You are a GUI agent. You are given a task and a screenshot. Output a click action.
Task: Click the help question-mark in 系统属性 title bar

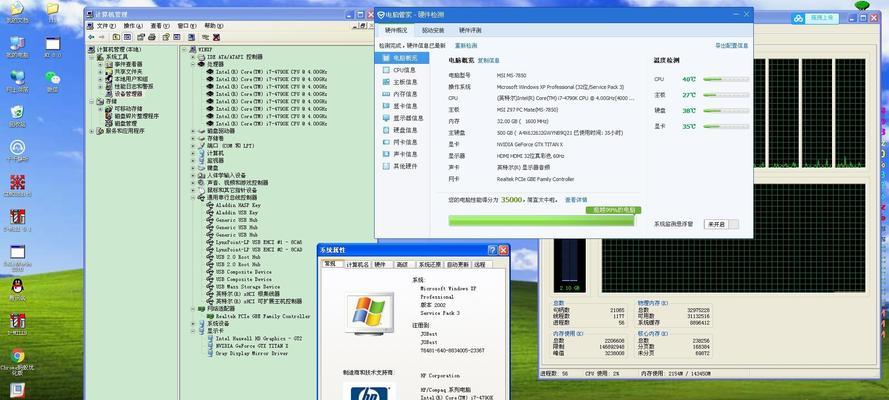click(x=493, y=250)
